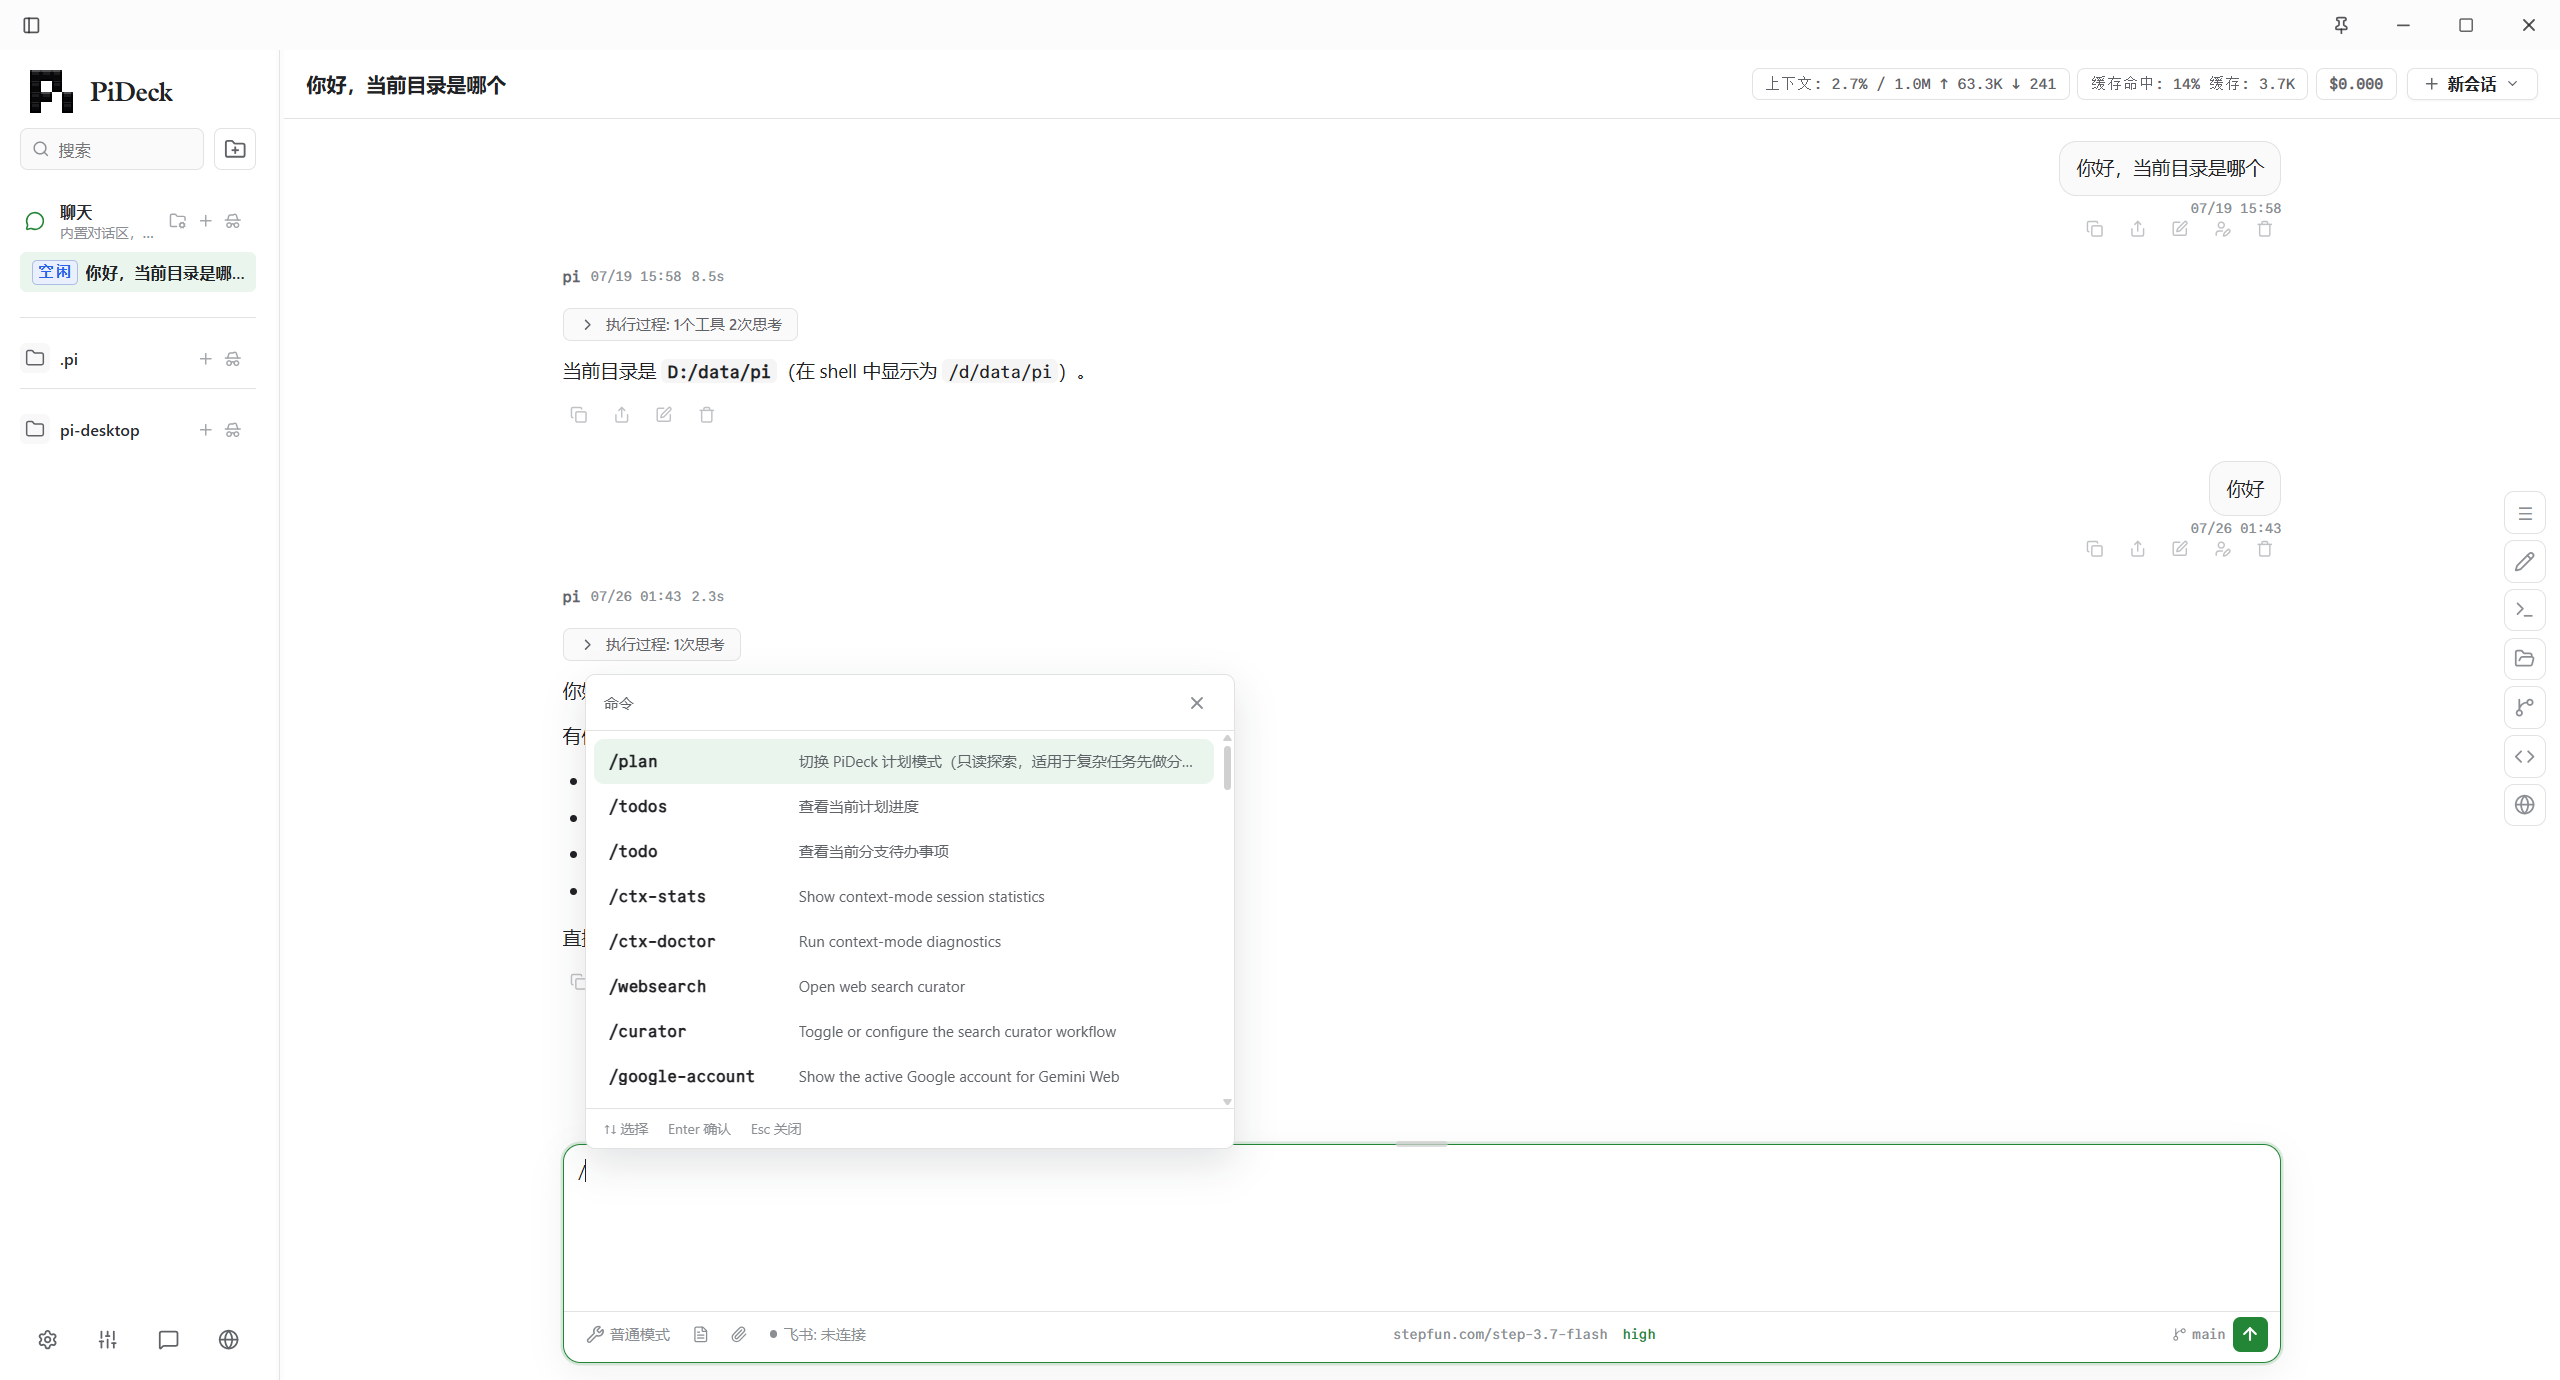Open the code brackets icon in right toolbar
The height and width of the screenshot is (1380, 2560).
pos(2525,757)
